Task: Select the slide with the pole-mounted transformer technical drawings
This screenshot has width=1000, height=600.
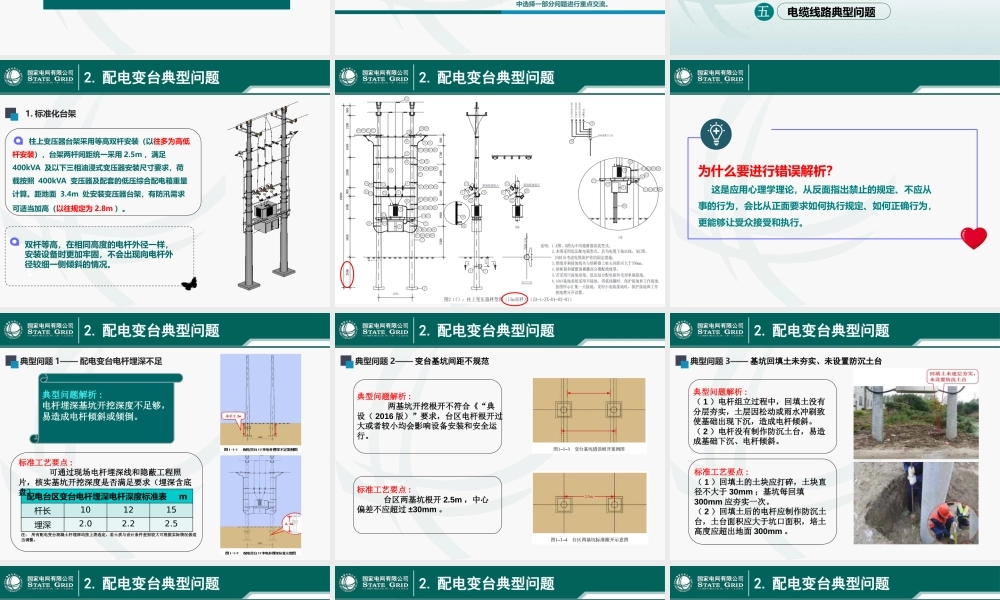Action: 499,184
